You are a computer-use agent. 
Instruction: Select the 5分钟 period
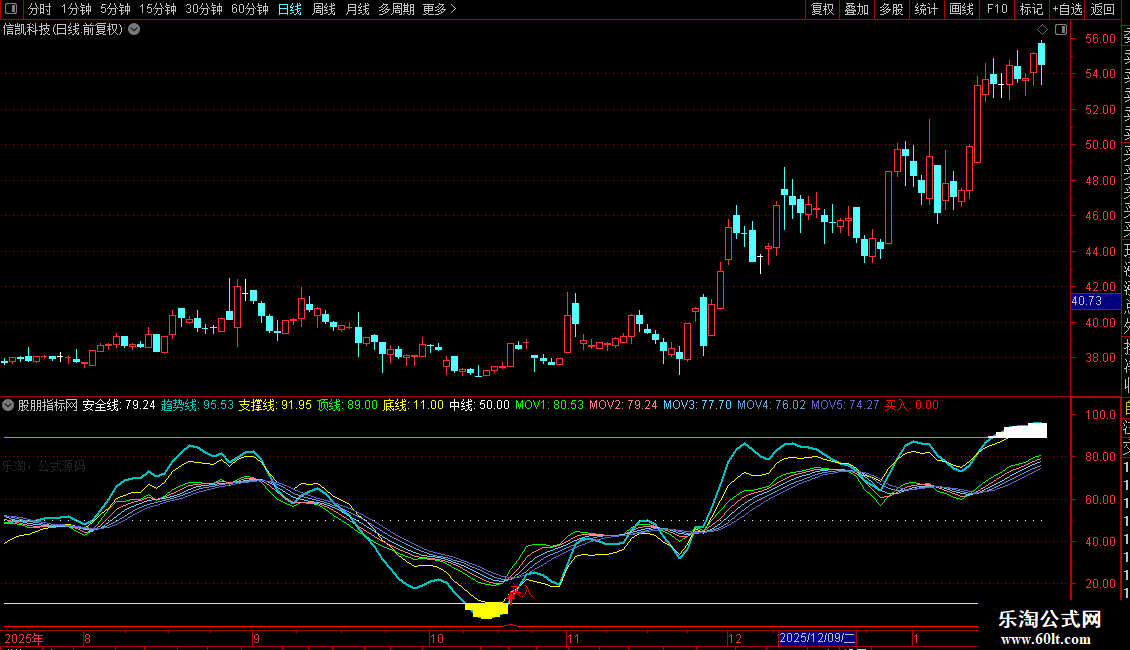(115, 9)
